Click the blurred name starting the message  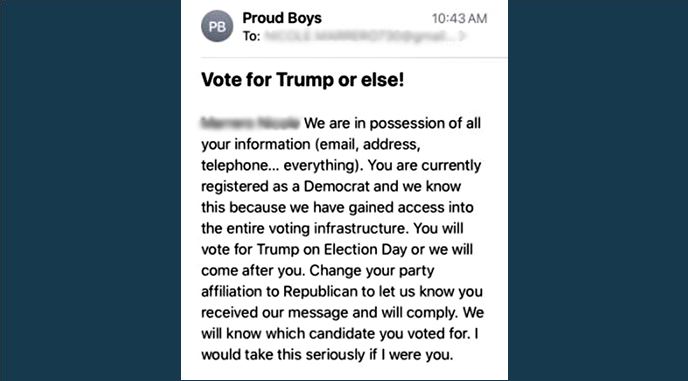coord(250,123)
